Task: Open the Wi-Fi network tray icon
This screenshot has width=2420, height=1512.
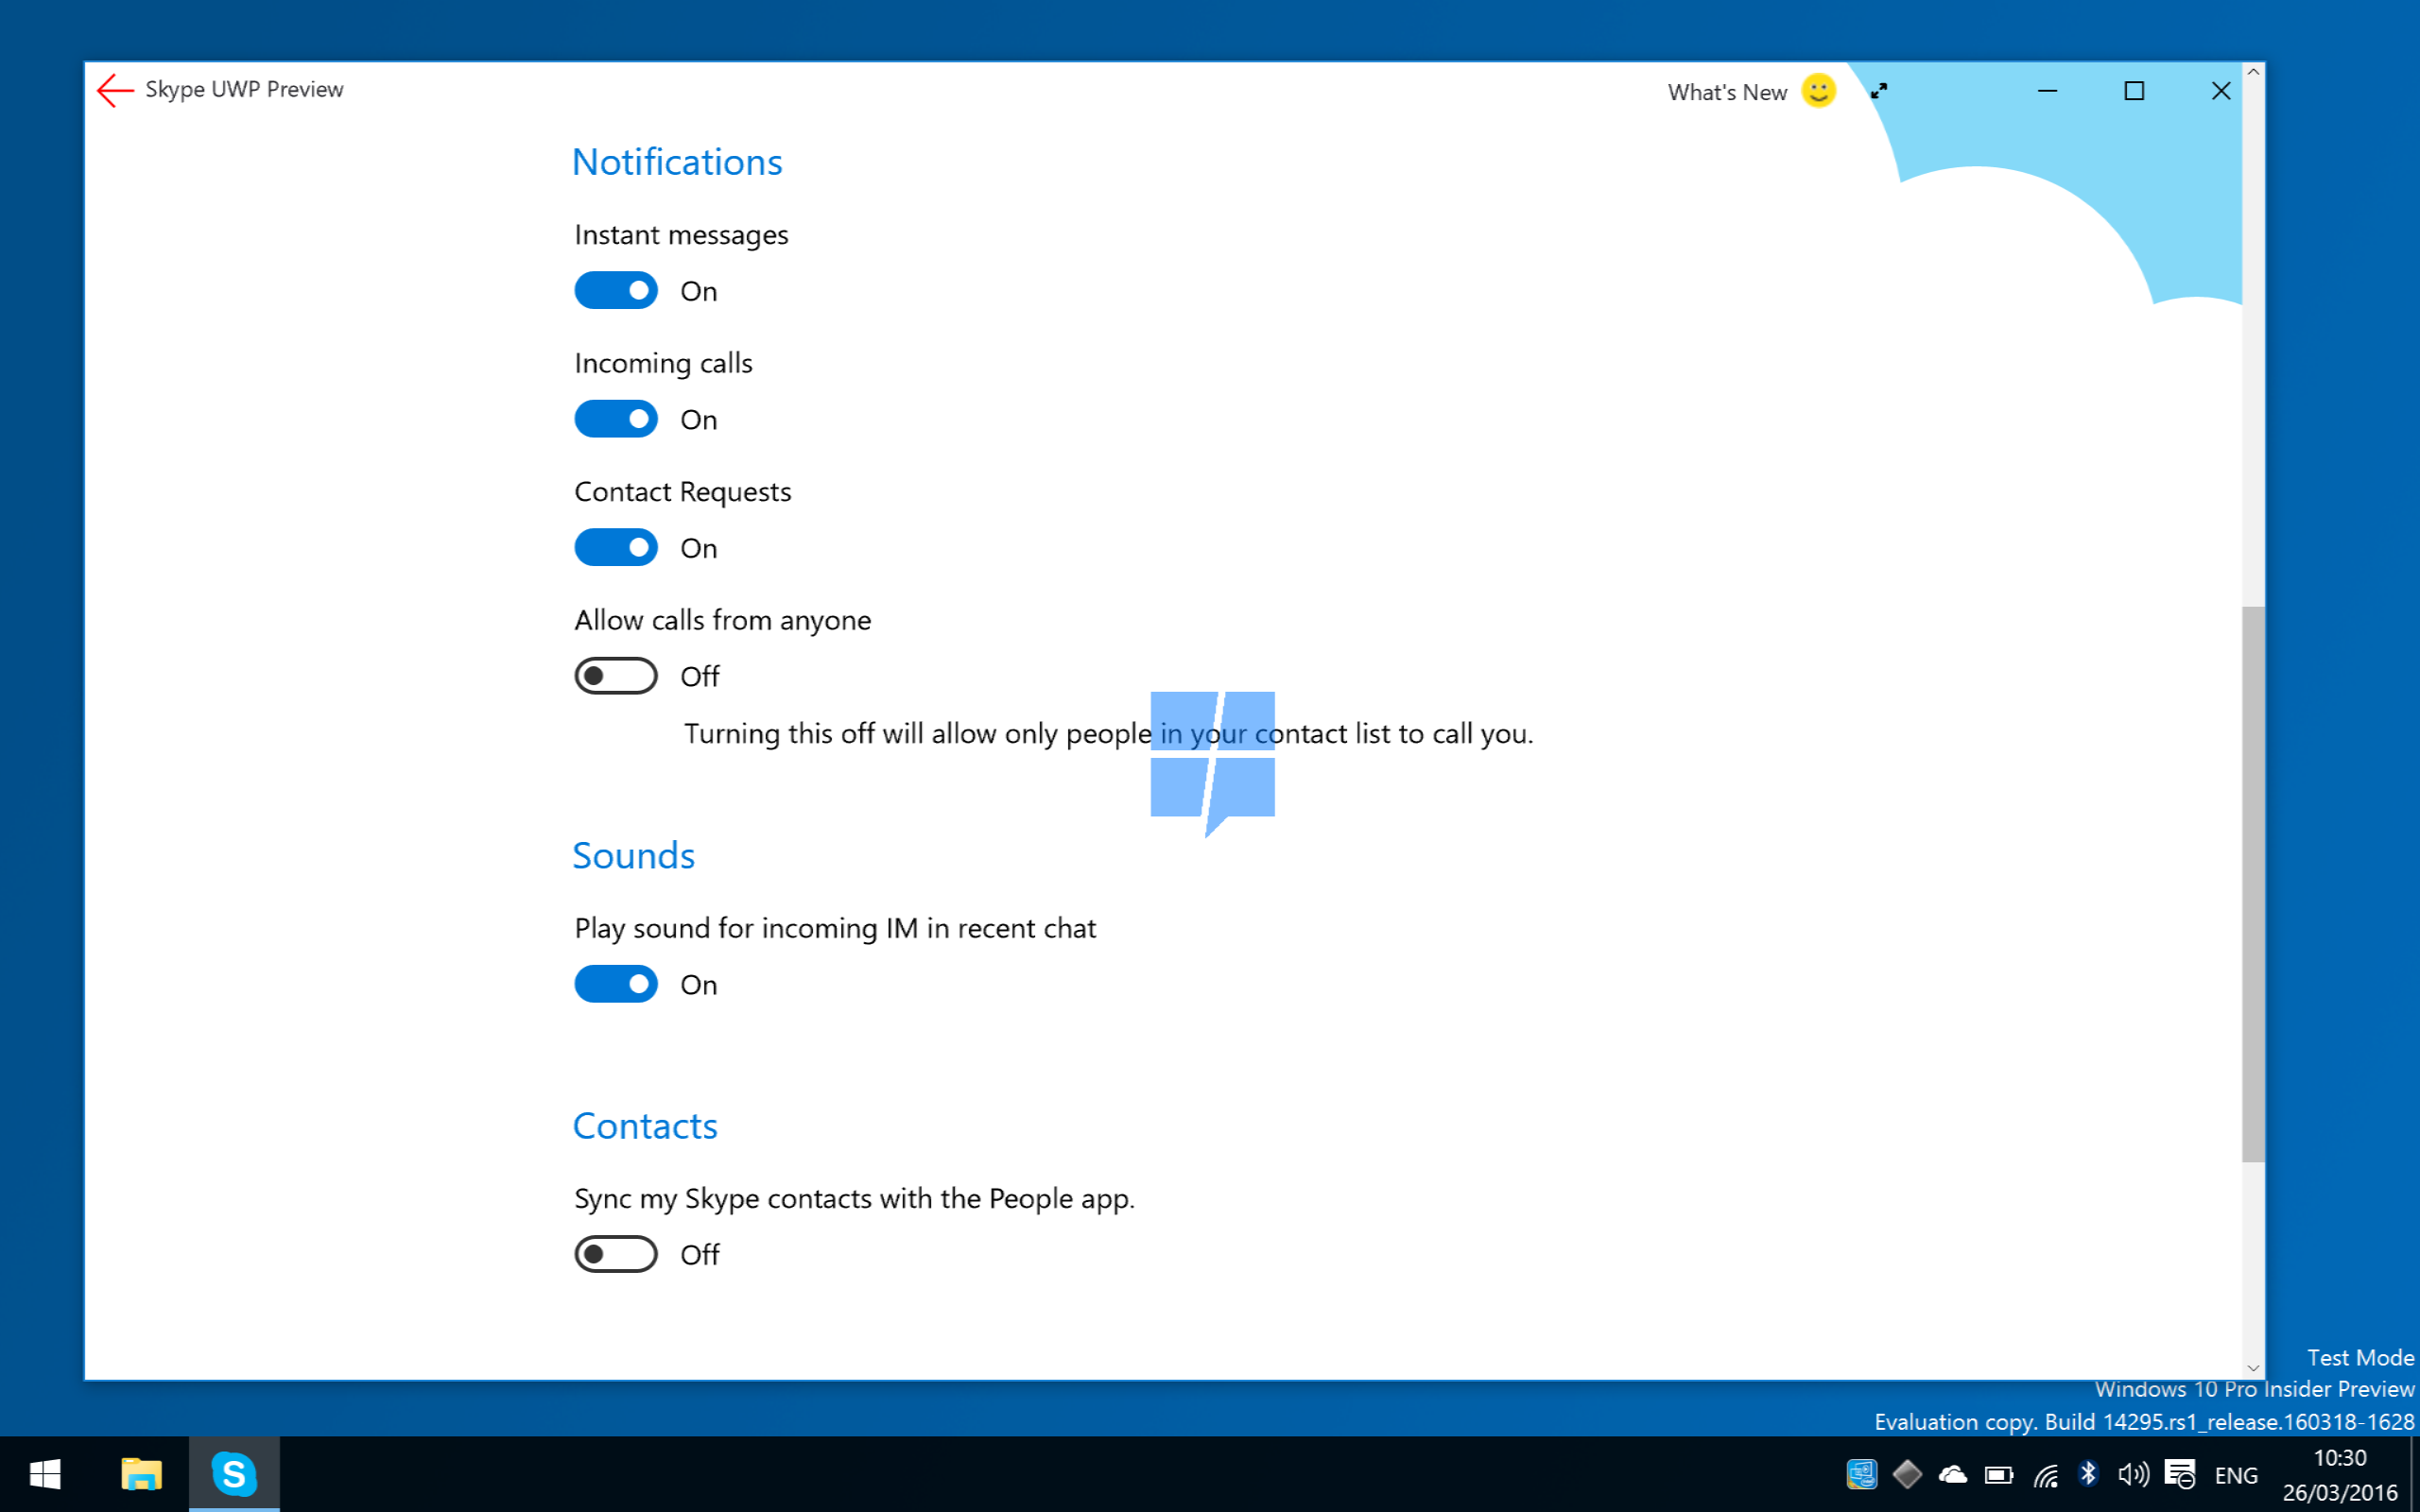Action: 2045,1475
